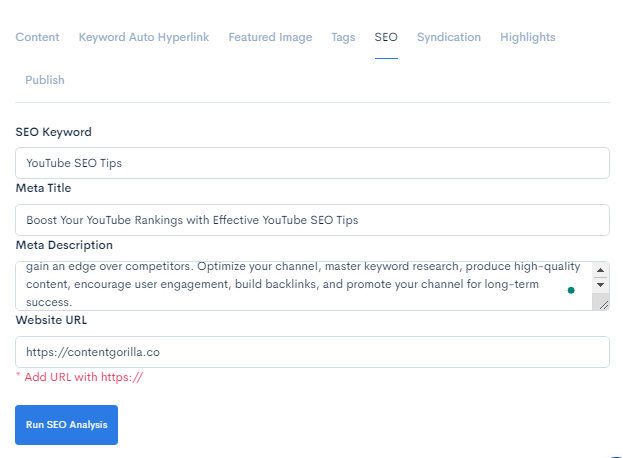Screen dimensions: 623x458
Task: Click the Meta Description scroll up arrow
Action: tap(600, 270)
